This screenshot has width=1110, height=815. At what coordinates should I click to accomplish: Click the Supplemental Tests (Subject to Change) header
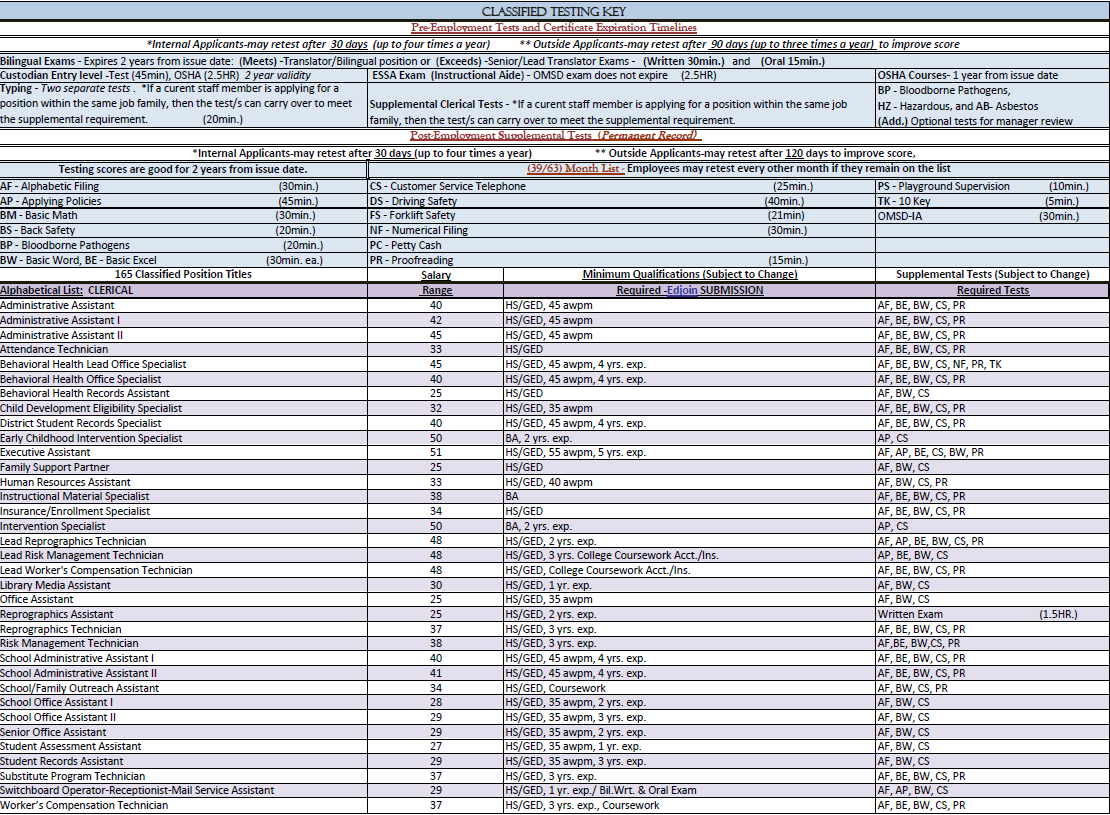[992, 274]
